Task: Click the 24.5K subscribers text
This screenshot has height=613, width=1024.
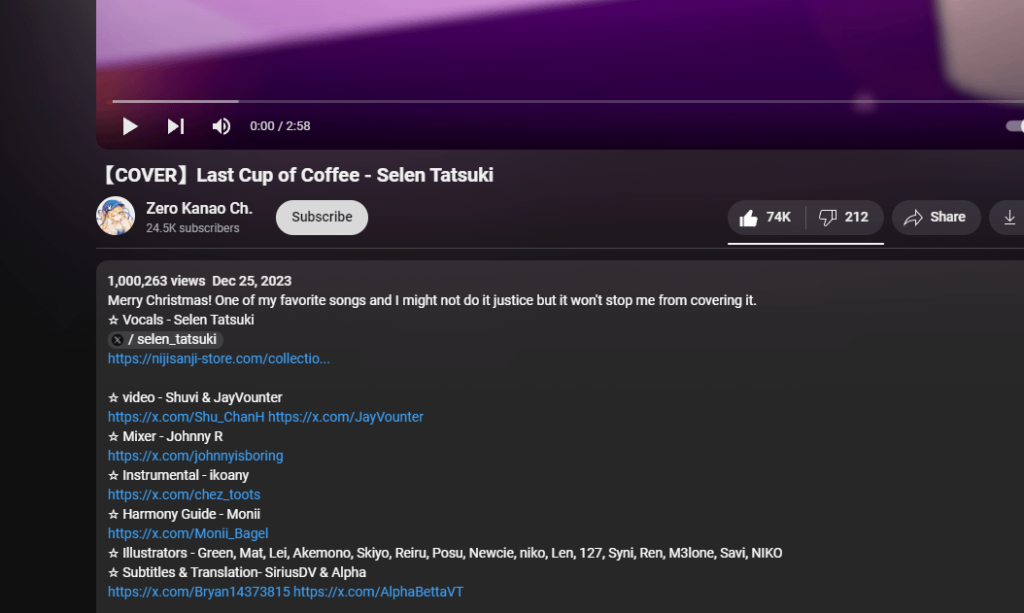Action: (193, 228)
